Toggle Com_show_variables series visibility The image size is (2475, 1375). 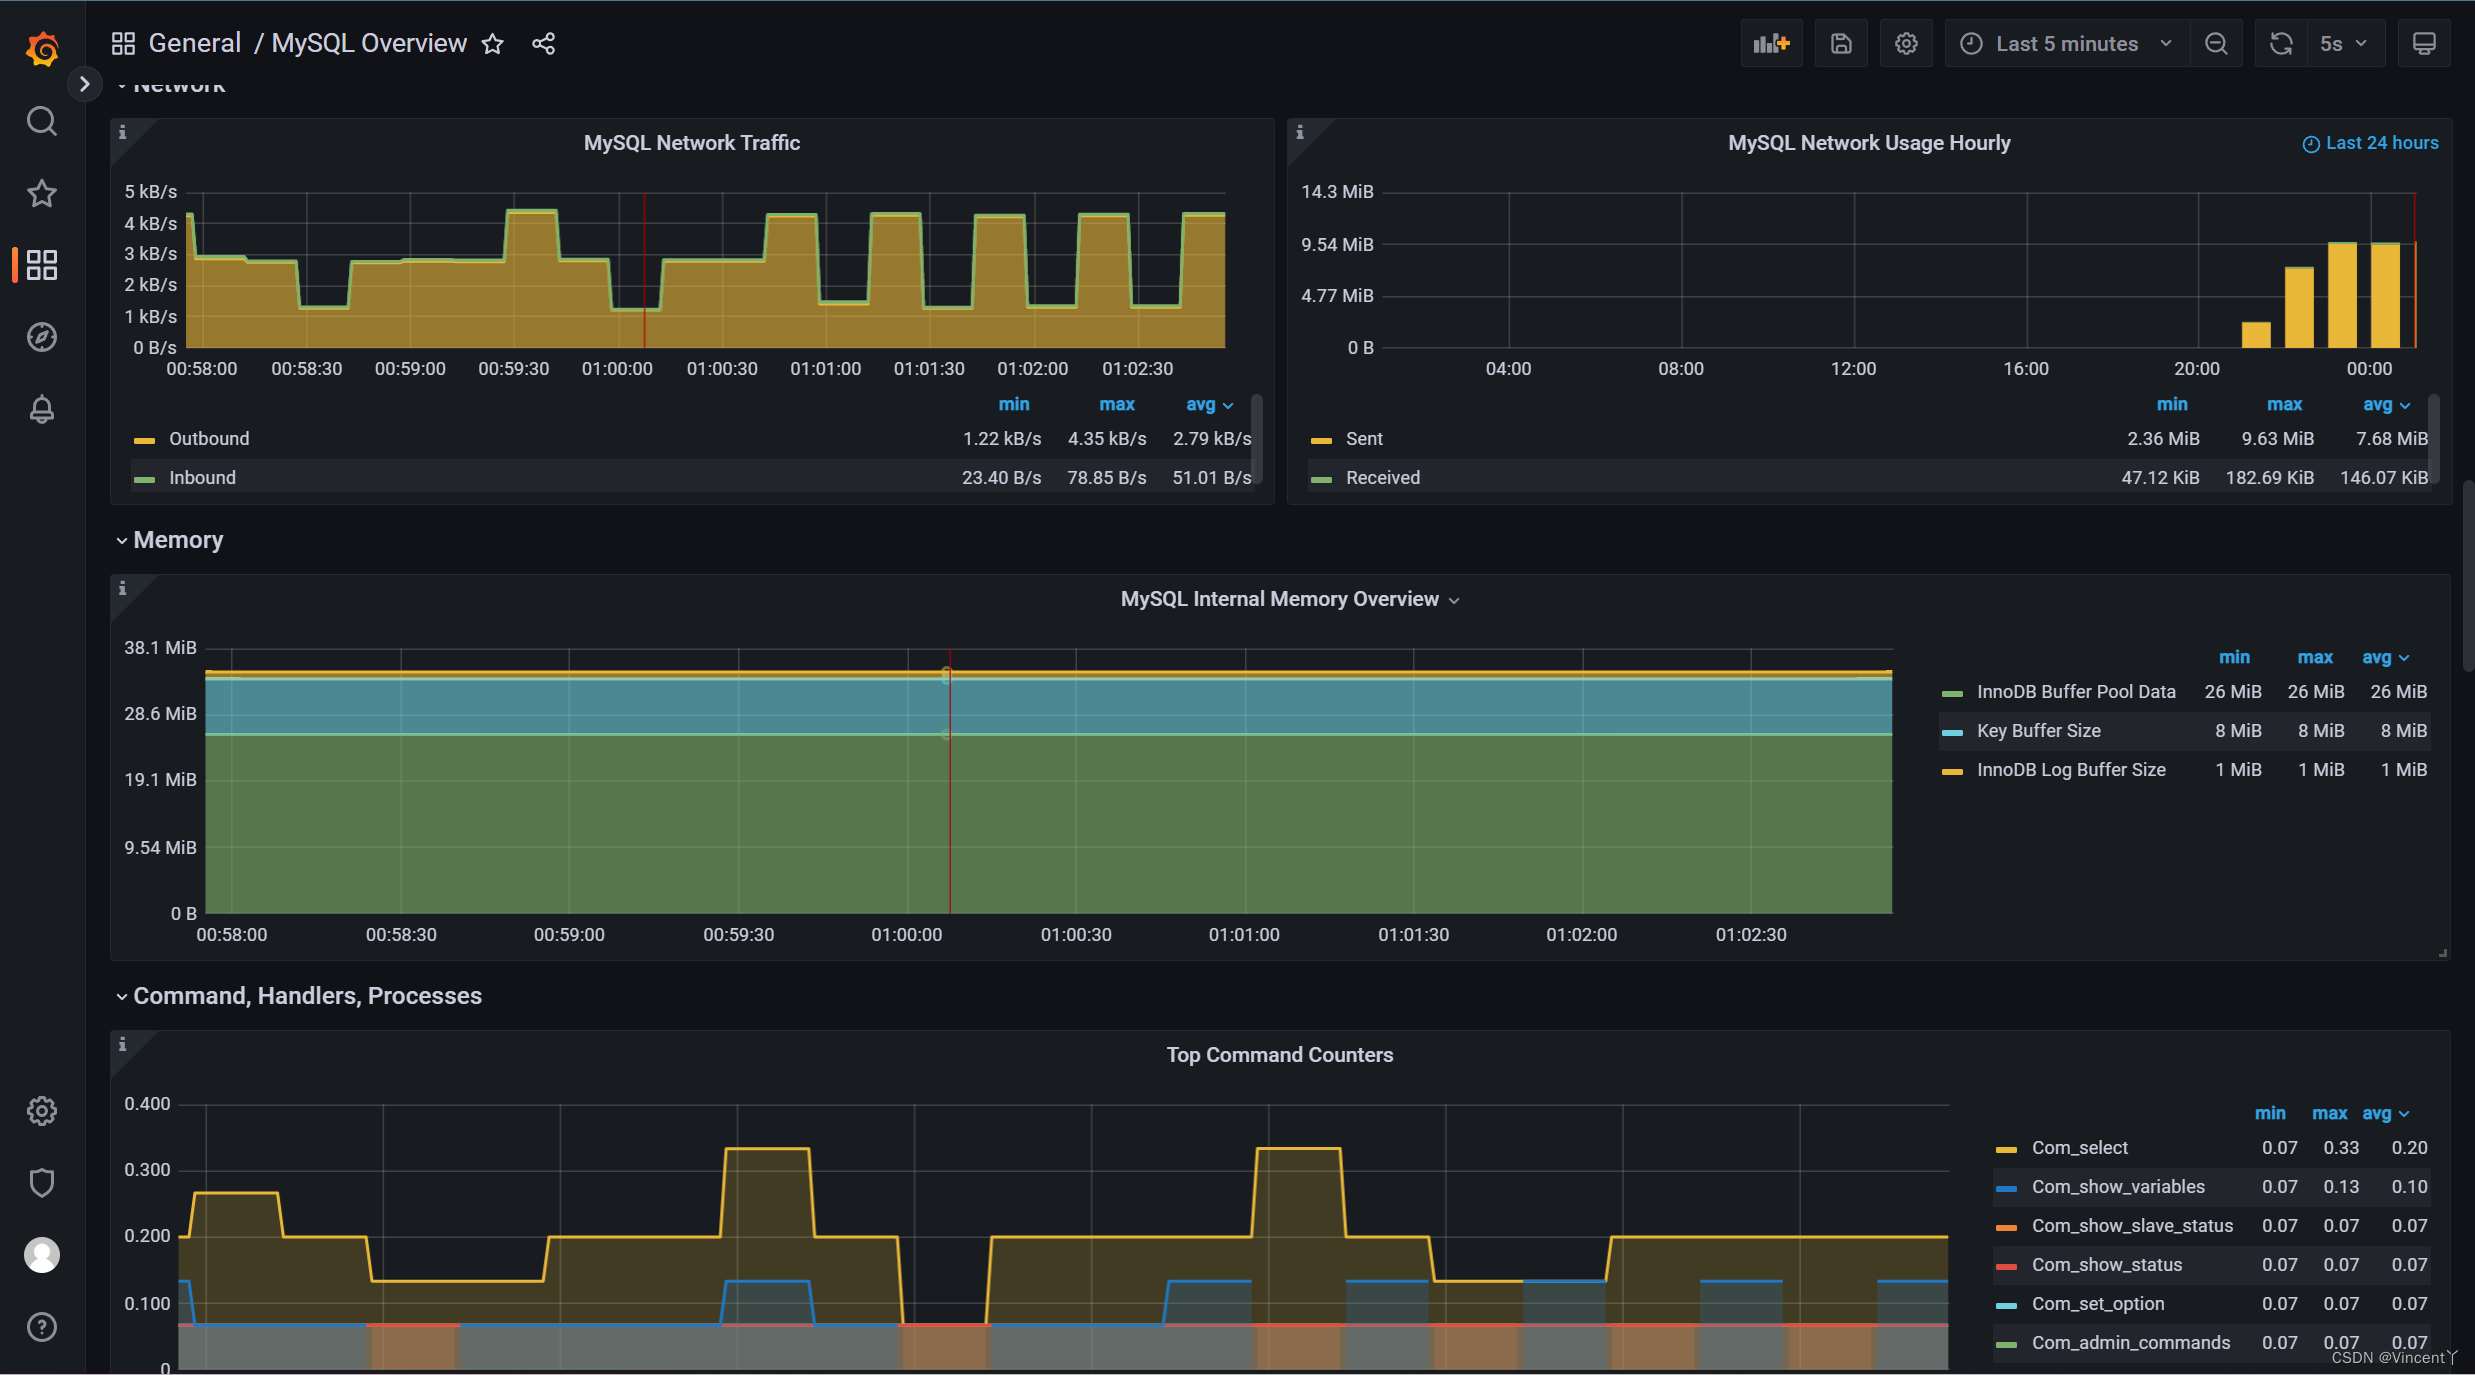click(x=2117, y=1187)
